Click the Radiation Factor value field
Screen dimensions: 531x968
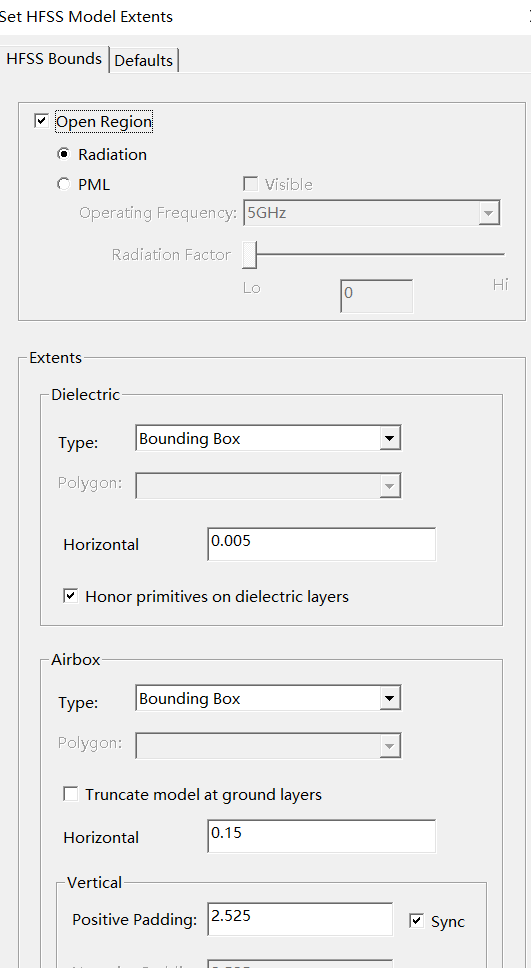coord(377,296)
